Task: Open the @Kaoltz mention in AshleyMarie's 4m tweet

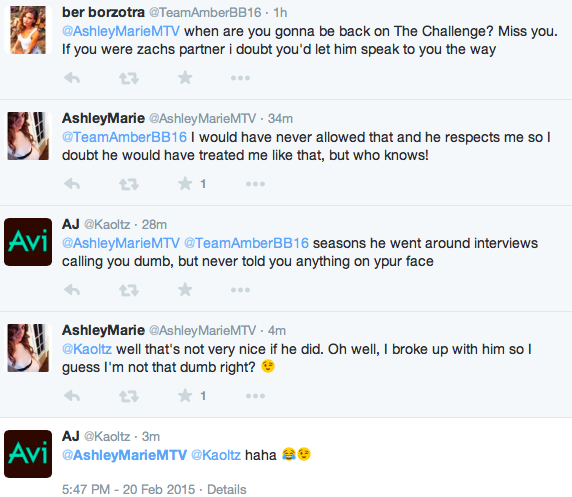Action: pos(87,349)
